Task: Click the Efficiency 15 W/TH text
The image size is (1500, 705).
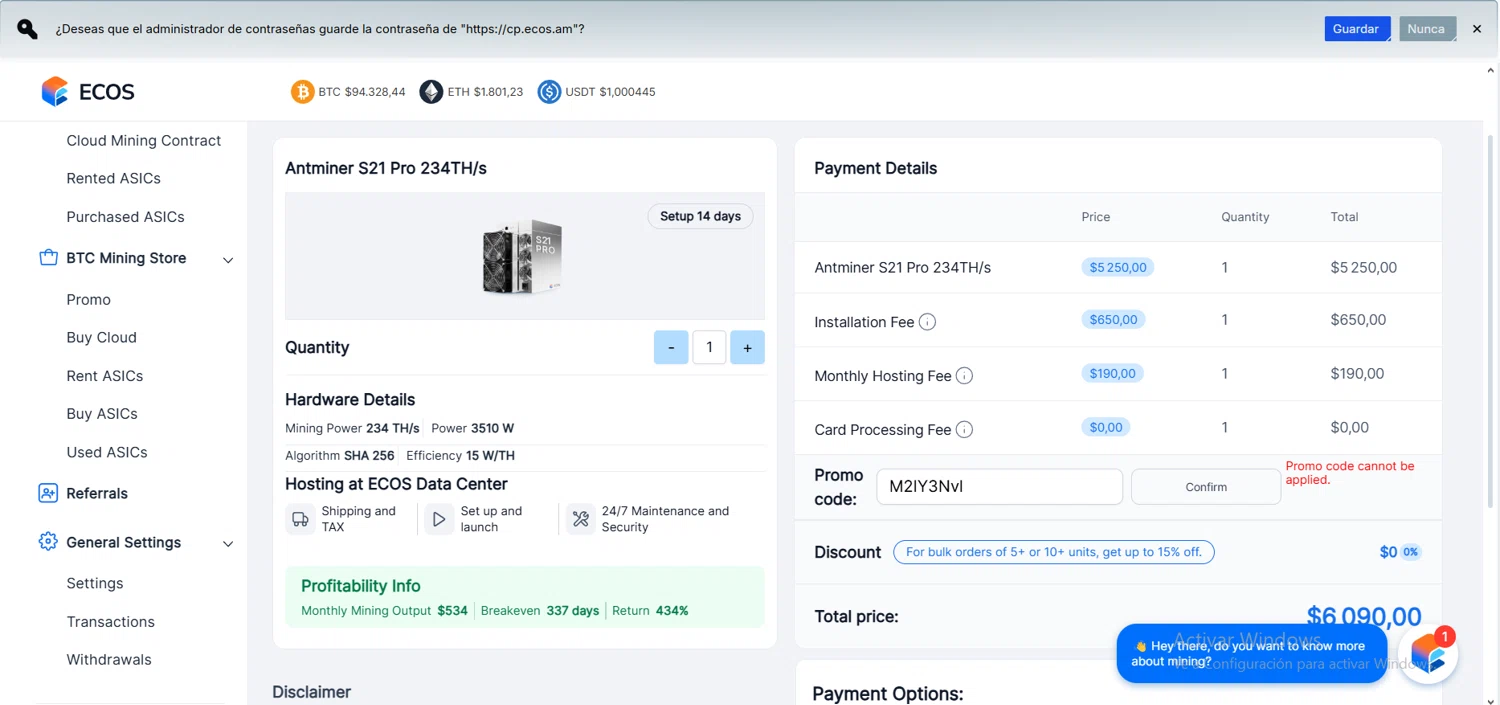Action: coord(460,455)
